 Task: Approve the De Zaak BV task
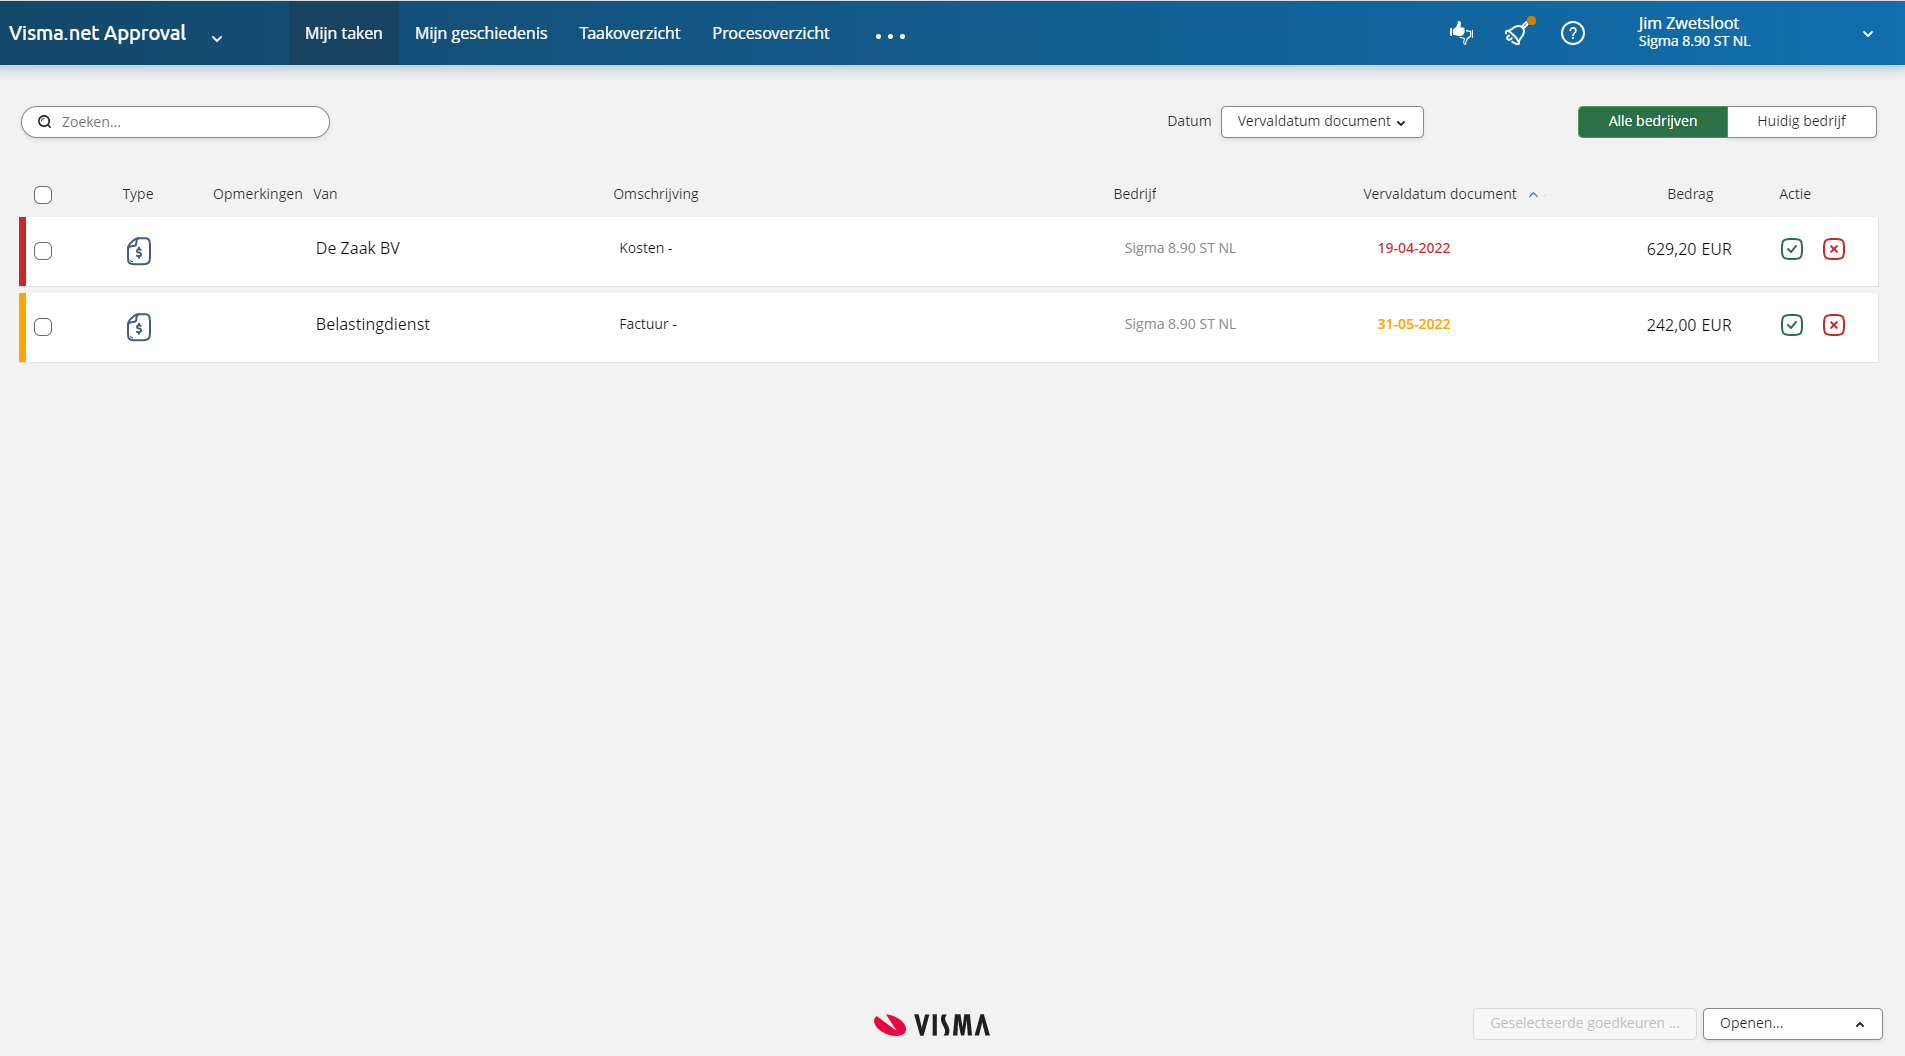(x=1791, y=249)
